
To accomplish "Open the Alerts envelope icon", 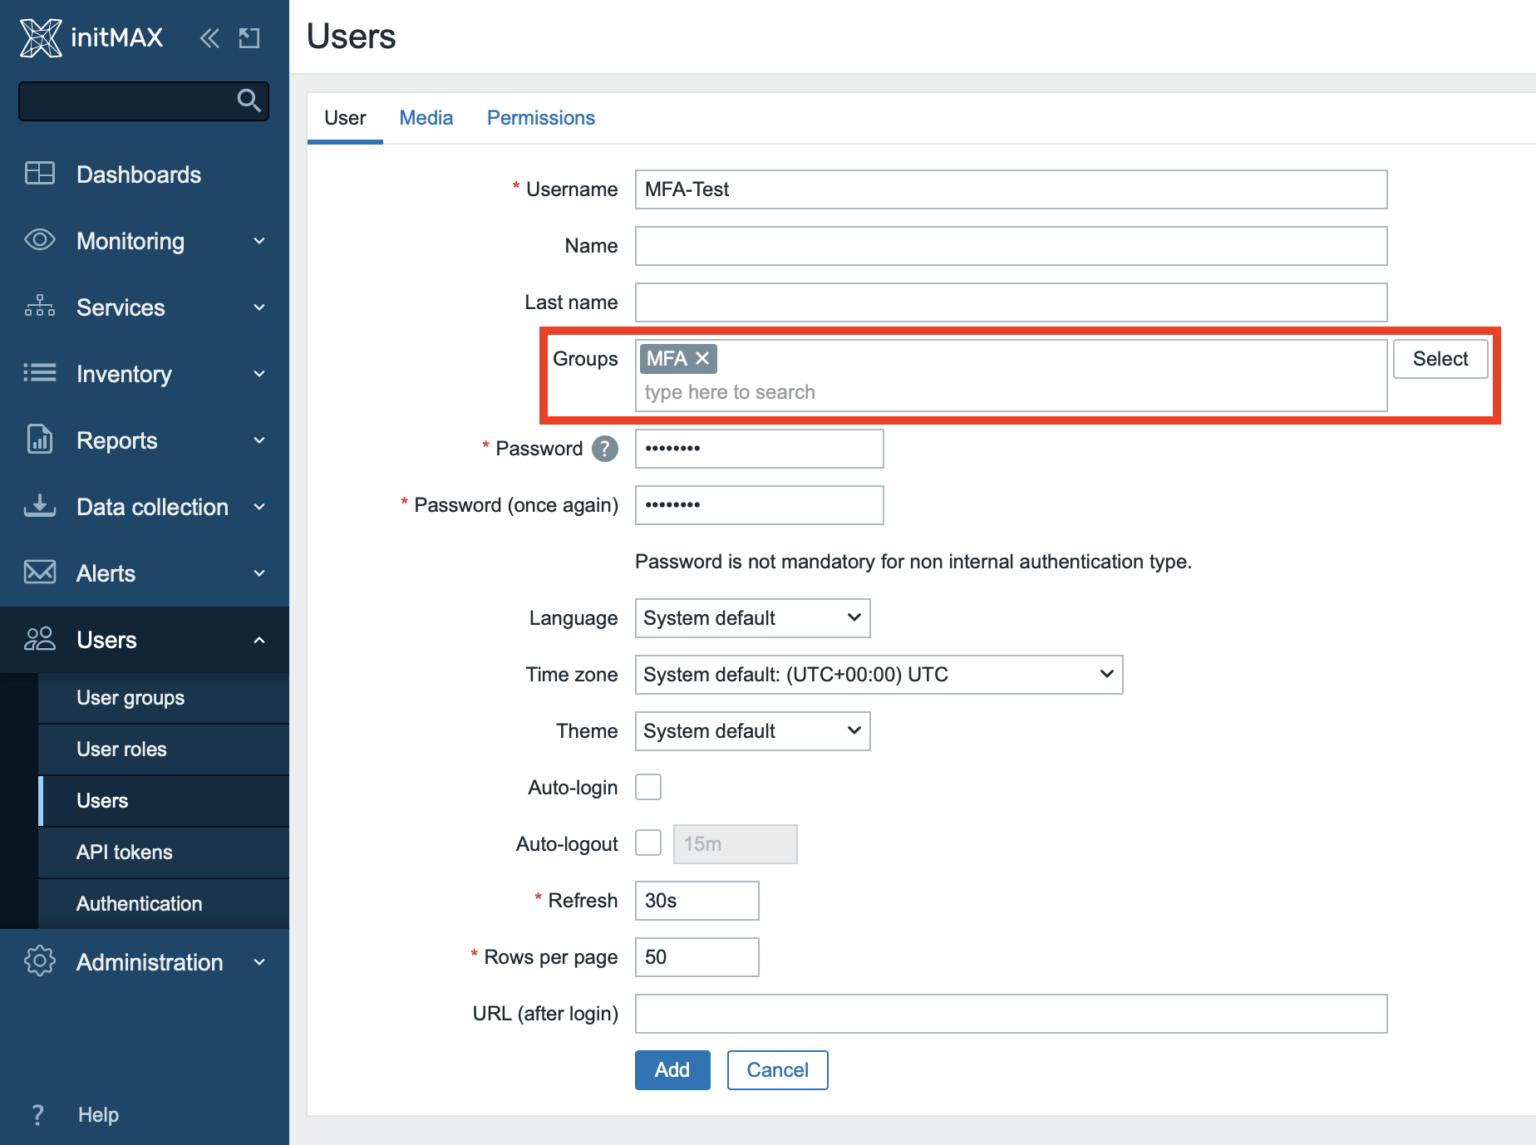I will [40, 572].
